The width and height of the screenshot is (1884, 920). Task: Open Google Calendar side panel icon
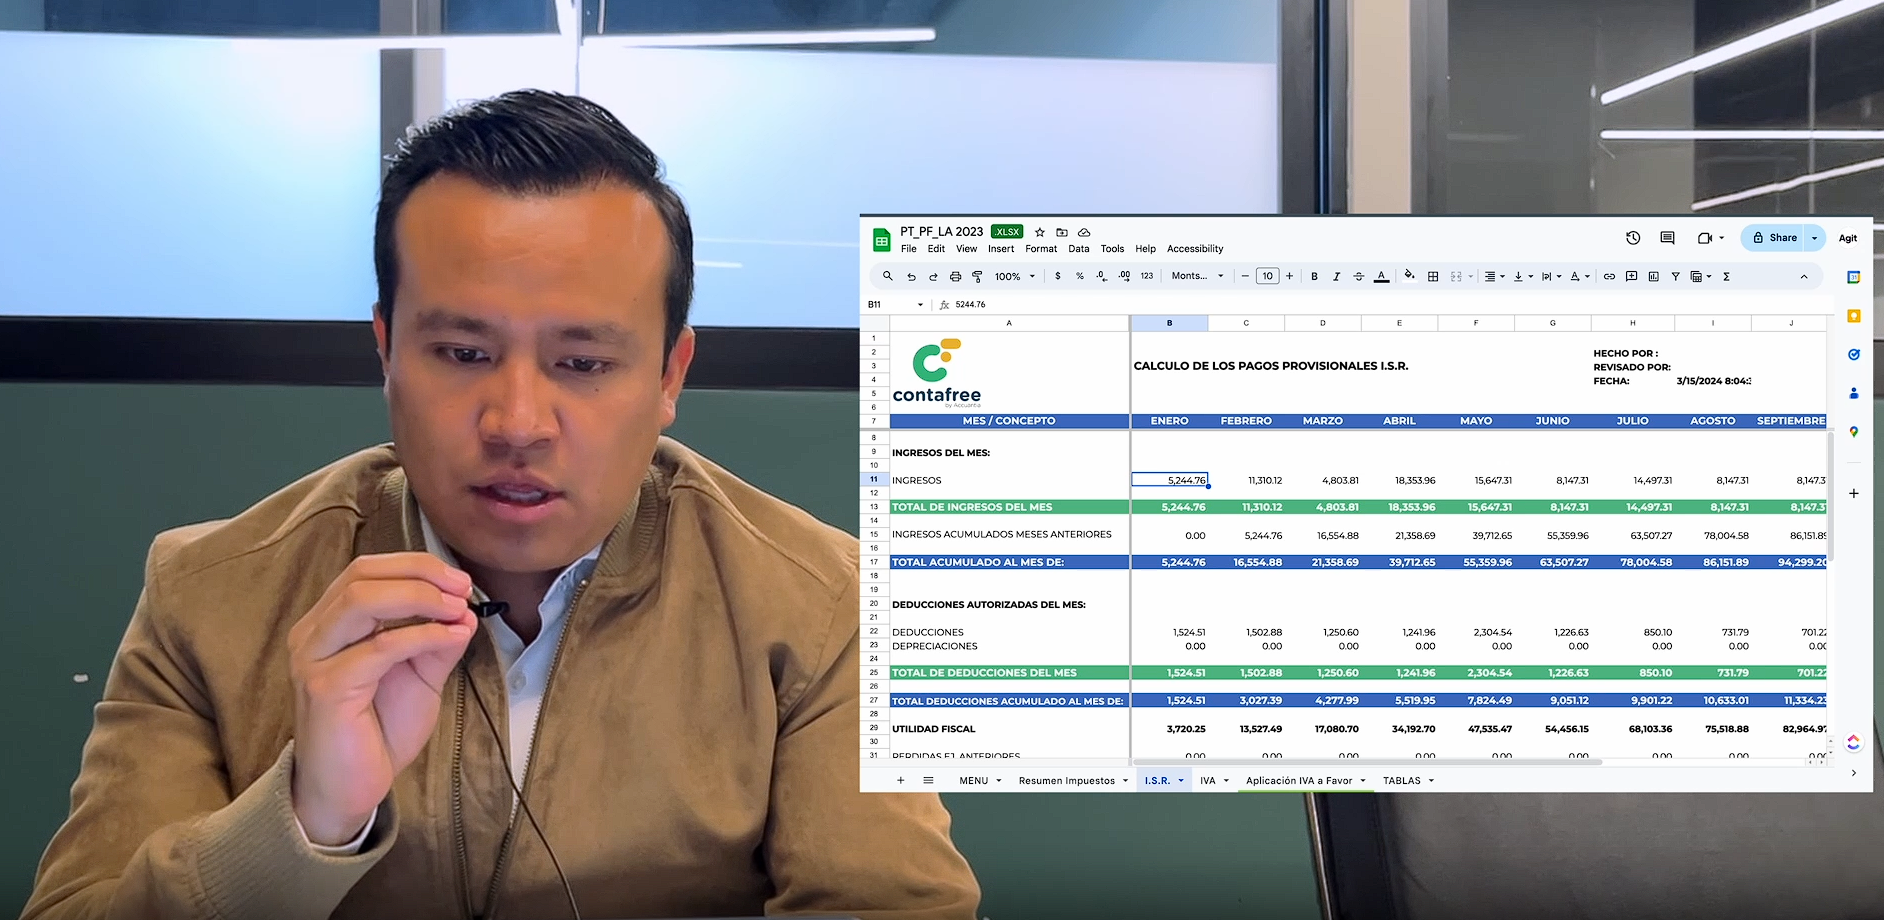pyautogui.click(x=1853, y=277)
